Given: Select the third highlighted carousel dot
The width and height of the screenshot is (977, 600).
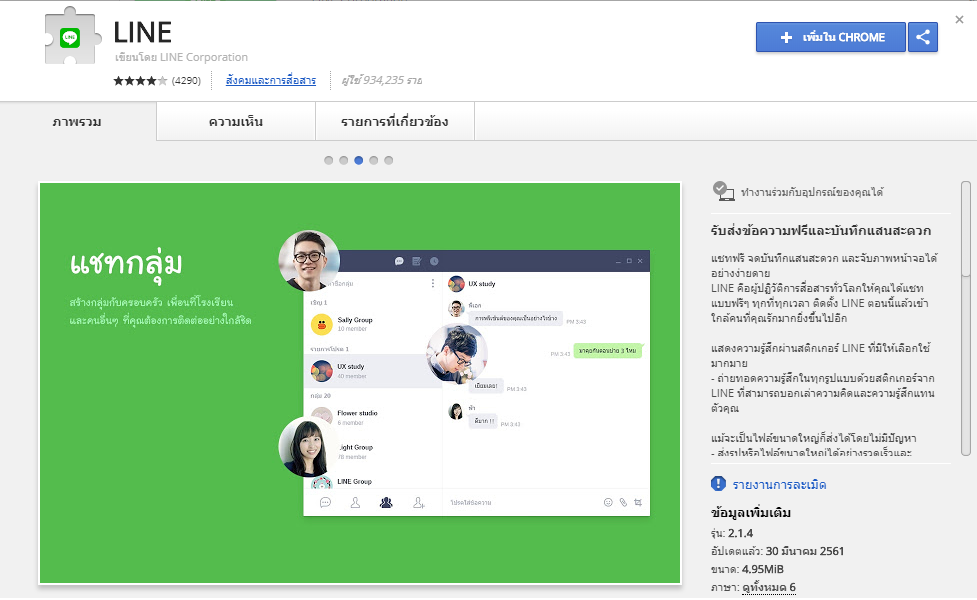Looking at the screenshot, I should point(358,160).
